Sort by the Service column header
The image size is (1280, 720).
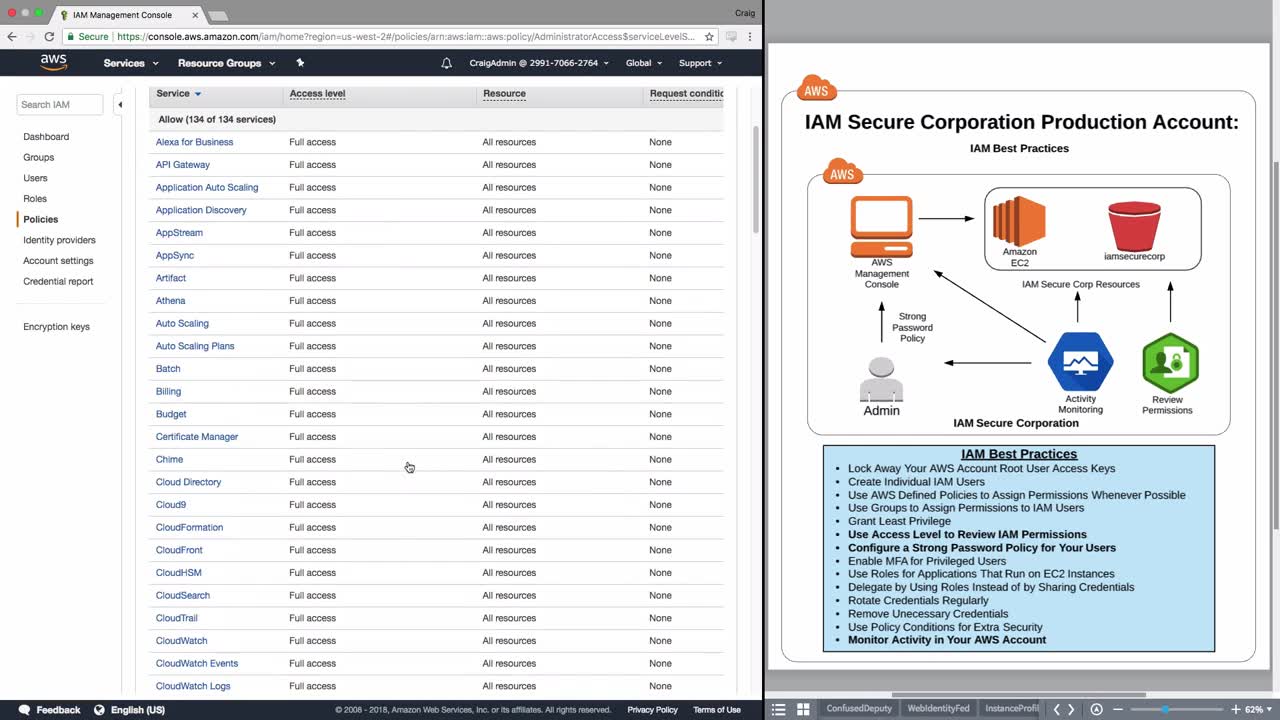179,94
